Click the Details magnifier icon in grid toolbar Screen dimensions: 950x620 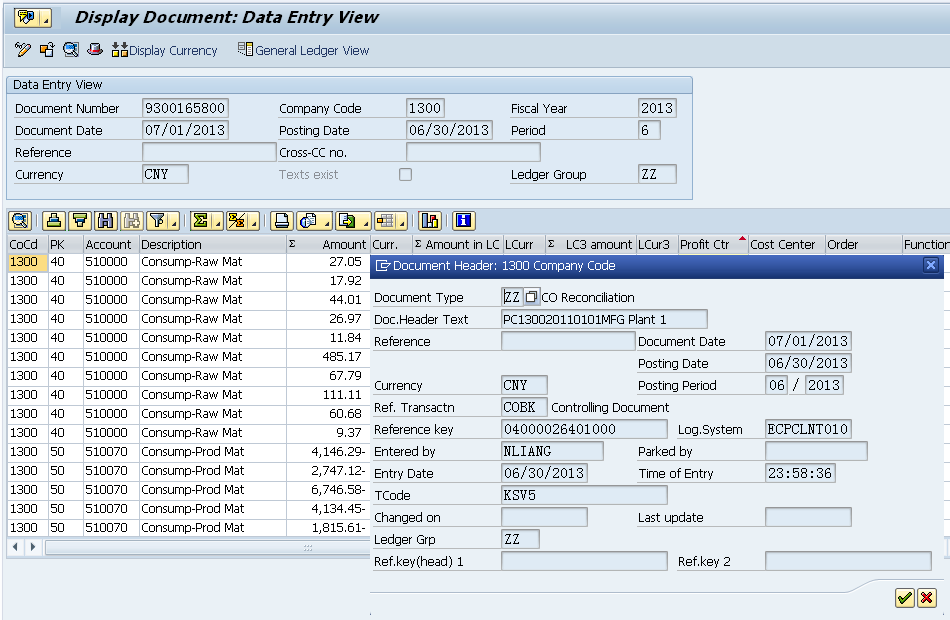(20, 221)
